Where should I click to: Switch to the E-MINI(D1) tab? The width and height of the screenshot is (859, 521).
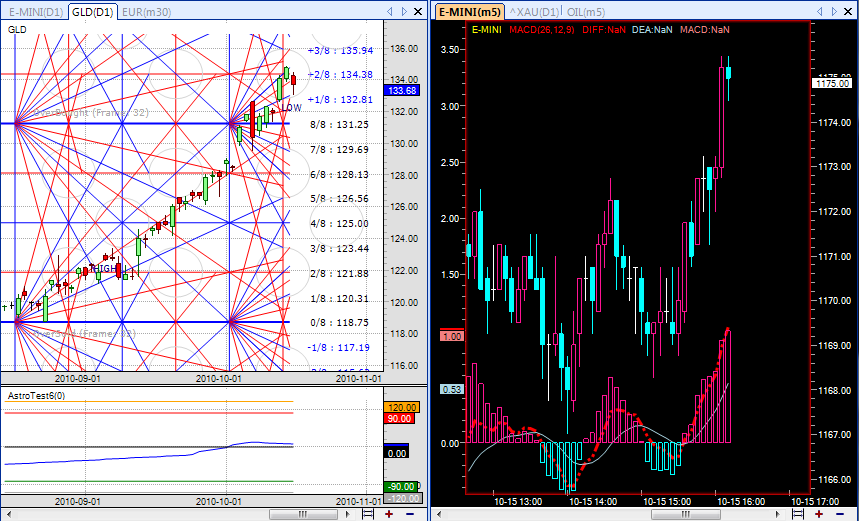coord(35,12)
